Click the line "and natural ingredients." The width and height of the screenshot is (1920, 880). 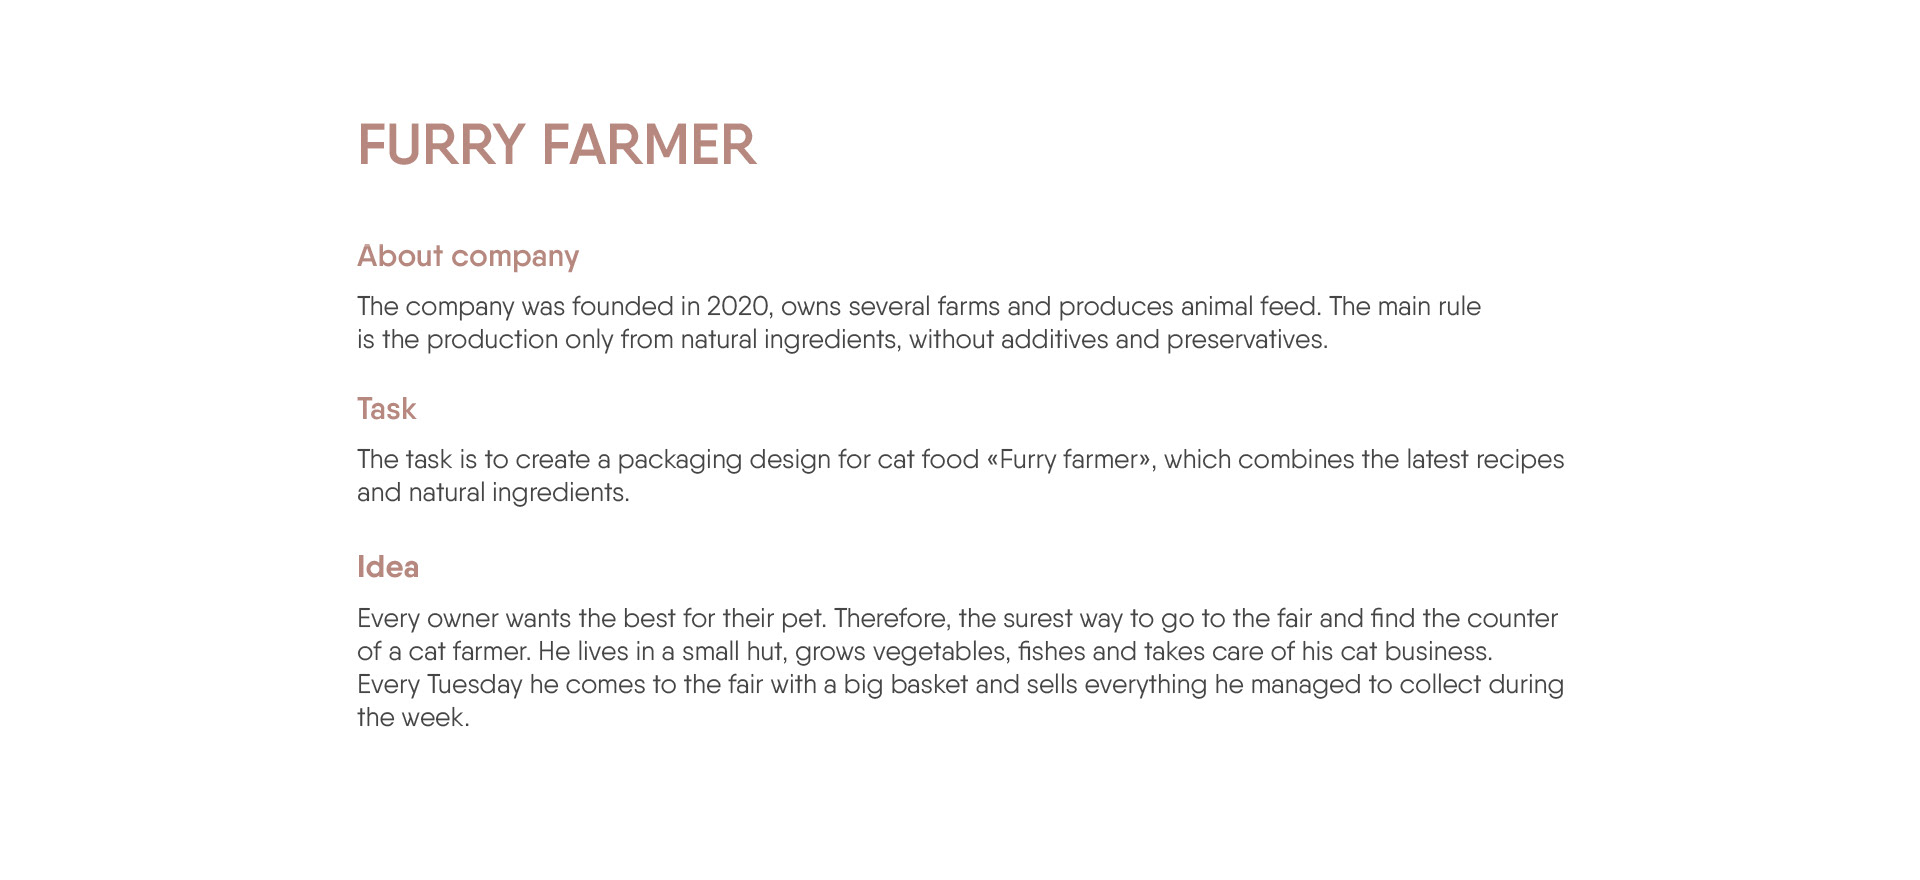tap(493, 492)
